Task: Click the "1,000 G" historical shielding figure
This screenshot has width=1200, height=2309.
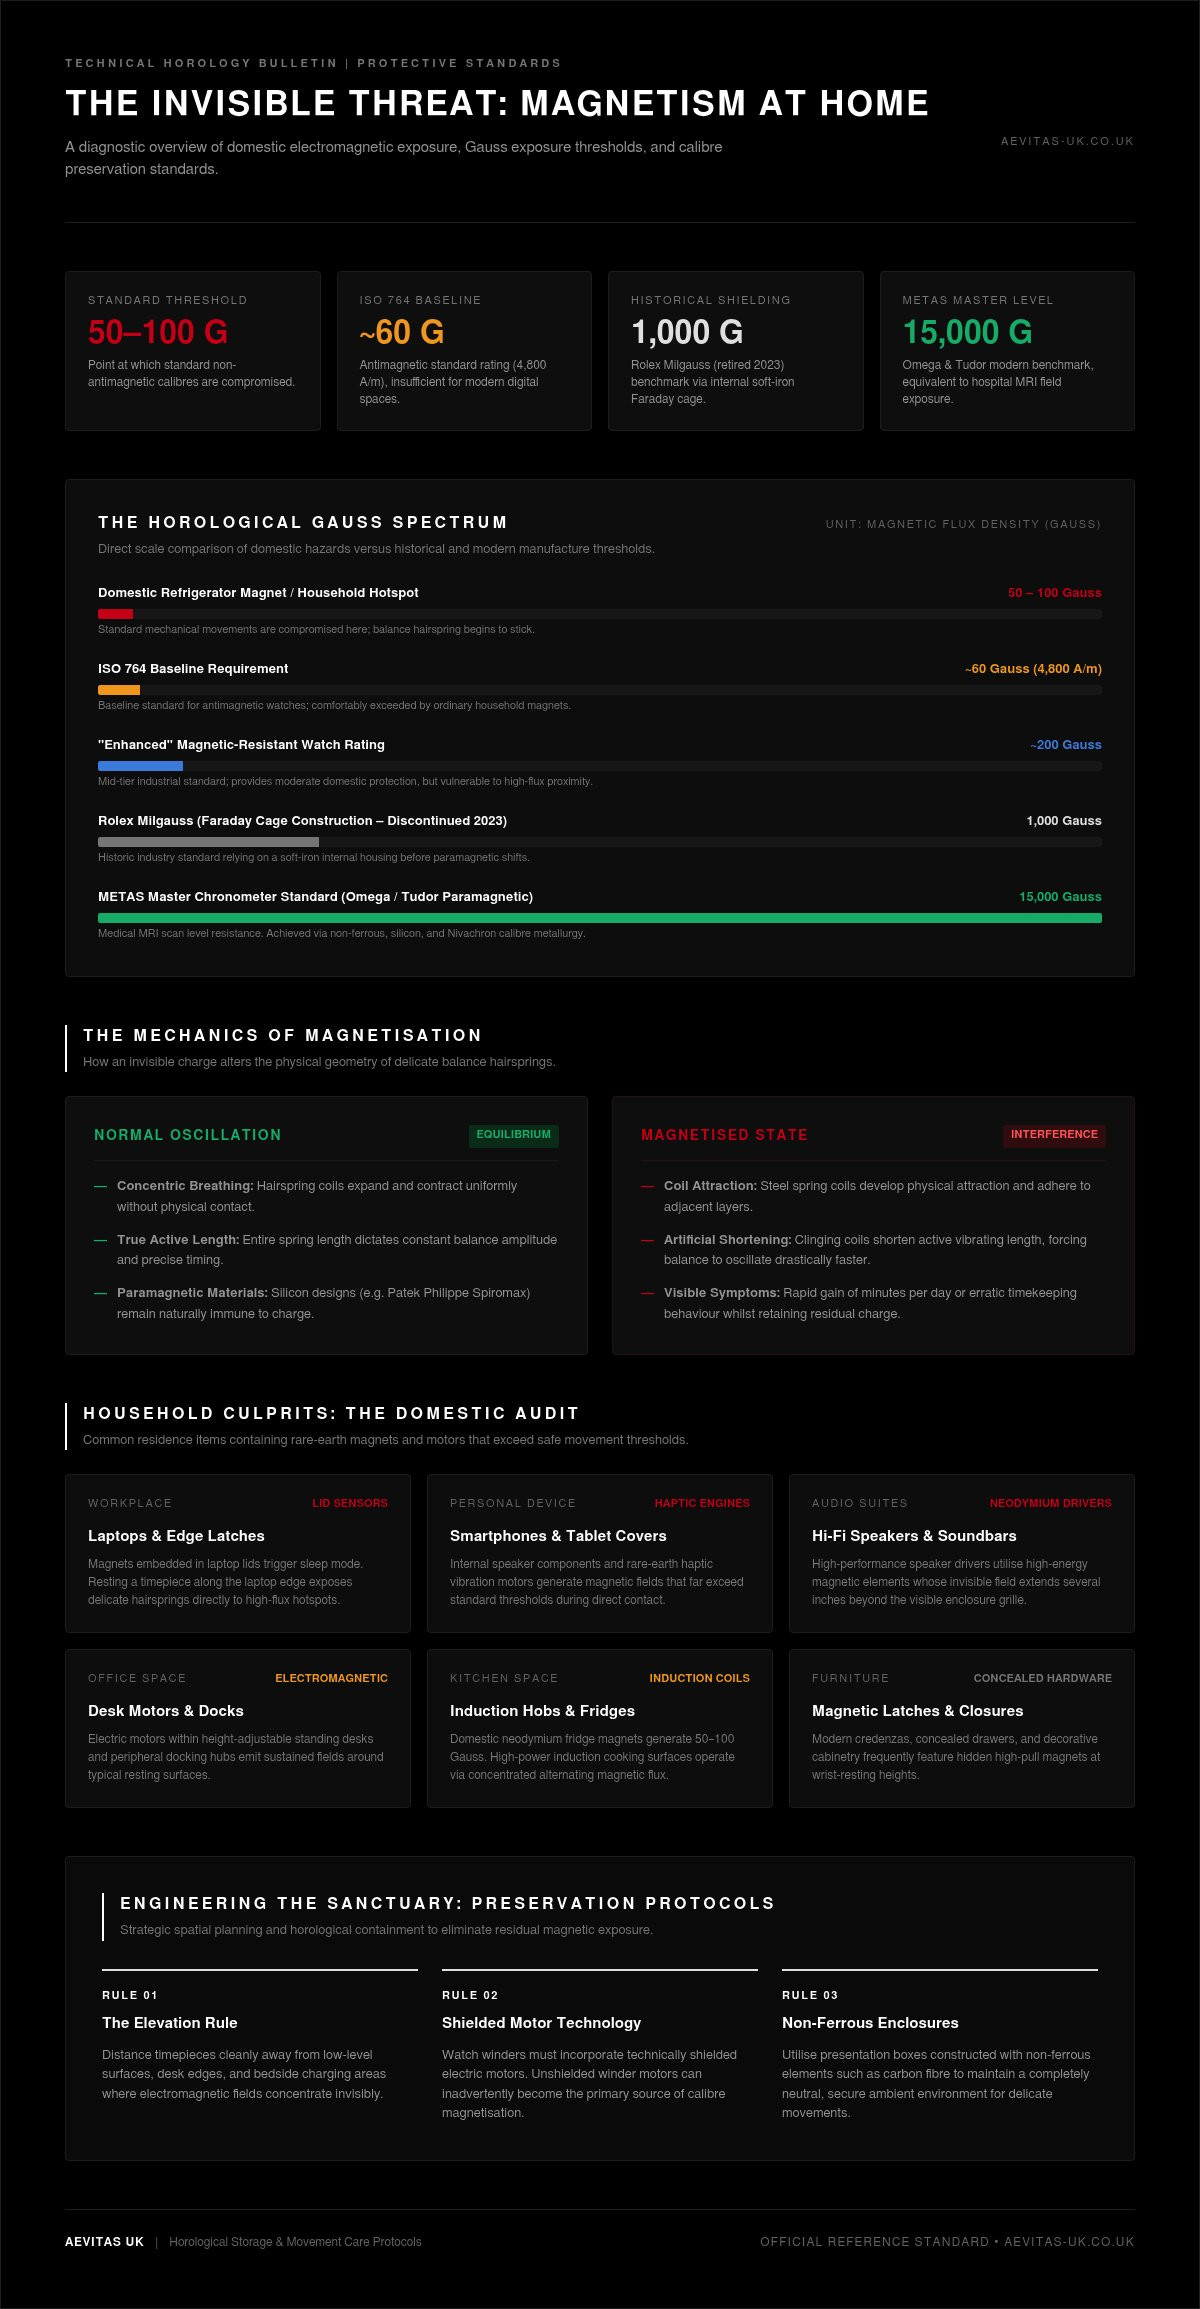Action: click(x=687, y=332)
